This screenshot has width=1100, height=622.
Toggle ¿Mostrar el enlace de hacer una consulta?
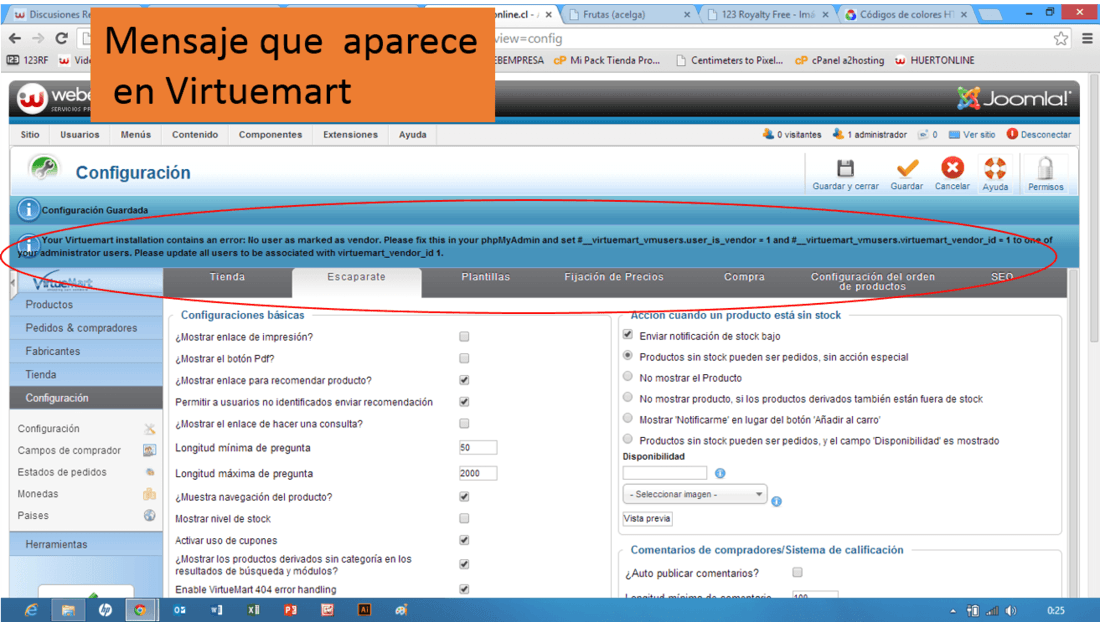(464, 424)
